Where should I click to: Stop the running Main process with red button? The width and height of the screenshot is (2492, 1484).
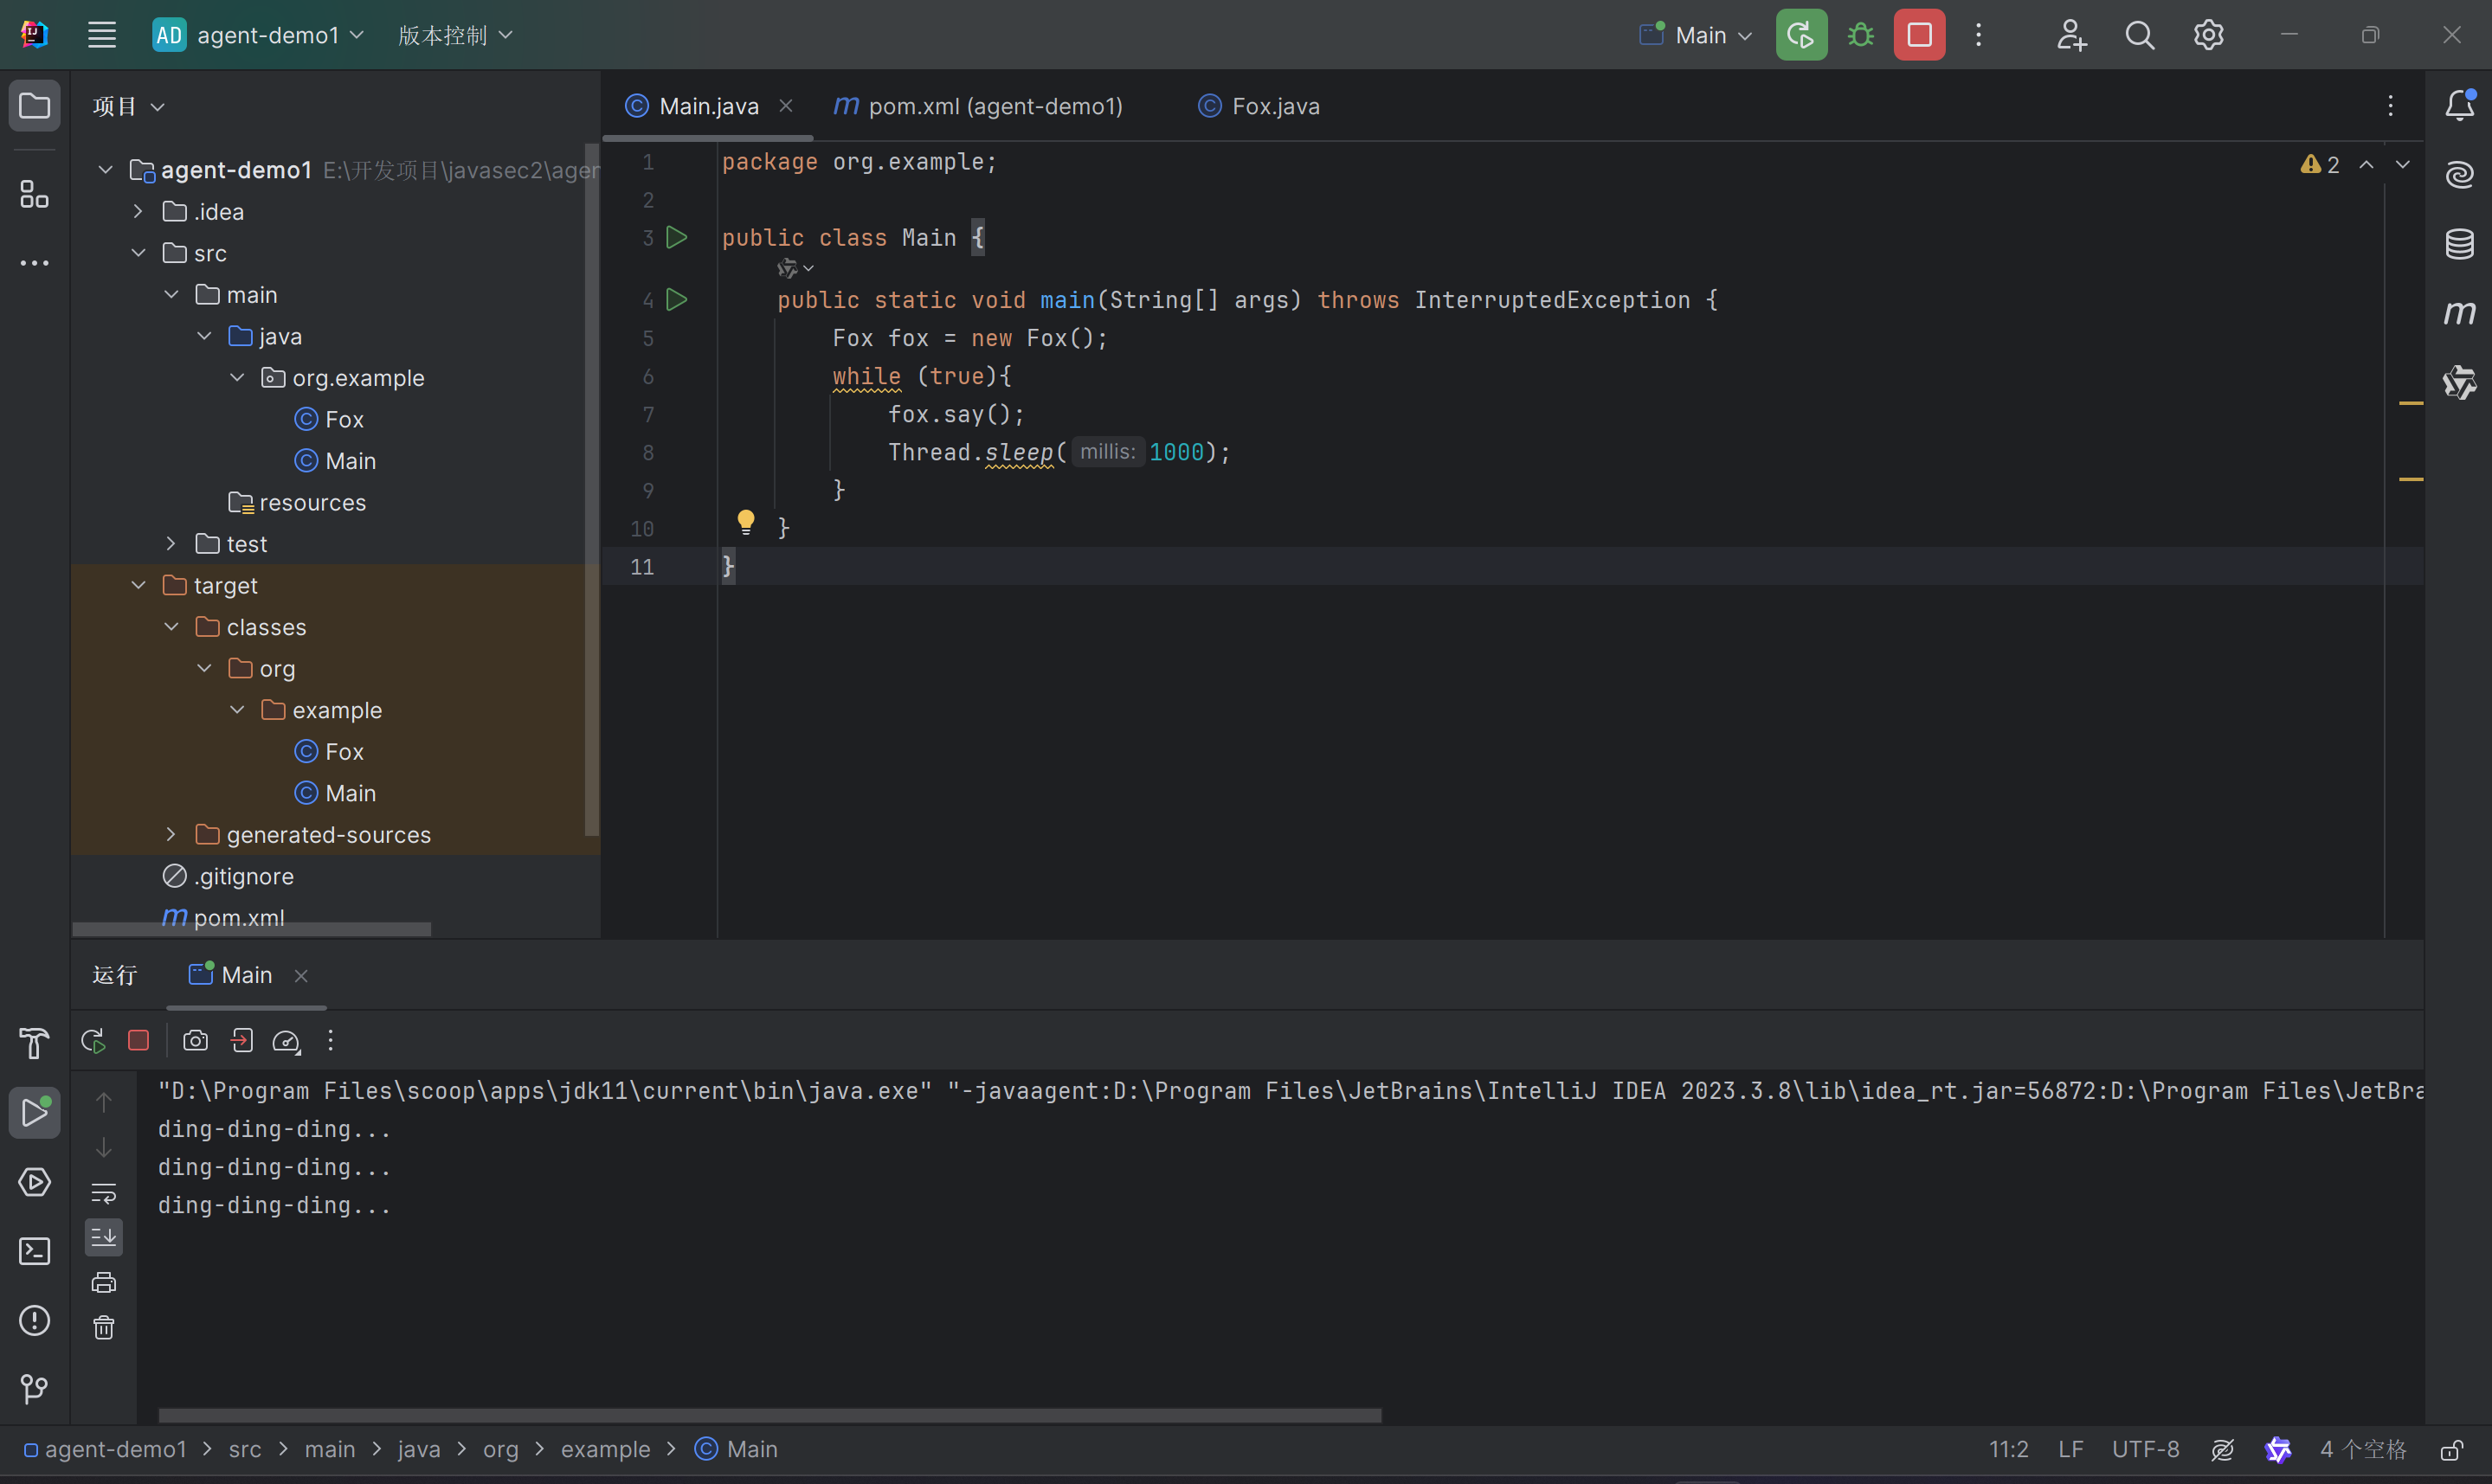[x=1919, y=35]
